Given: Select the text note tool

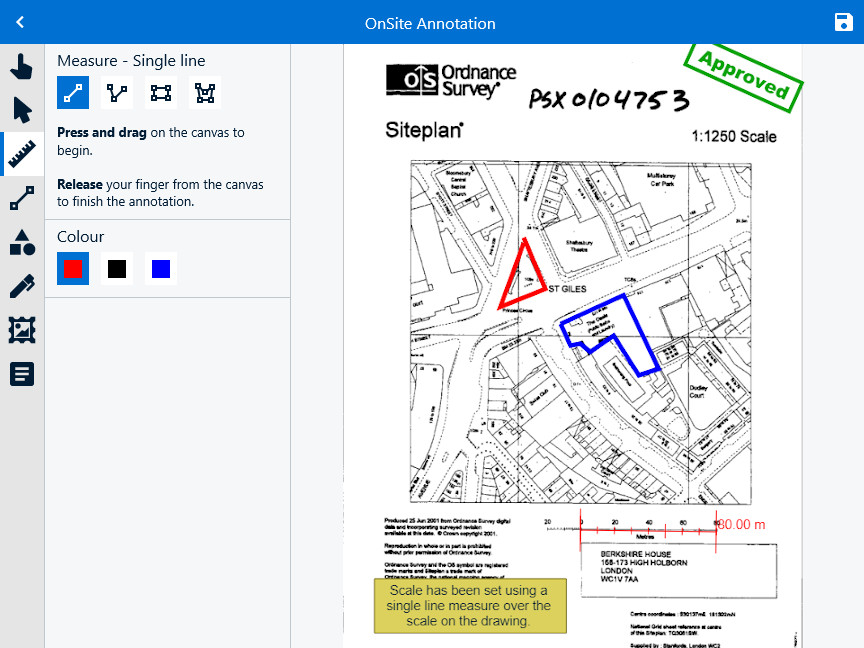Looking at the screenshot, I should 22,374.
